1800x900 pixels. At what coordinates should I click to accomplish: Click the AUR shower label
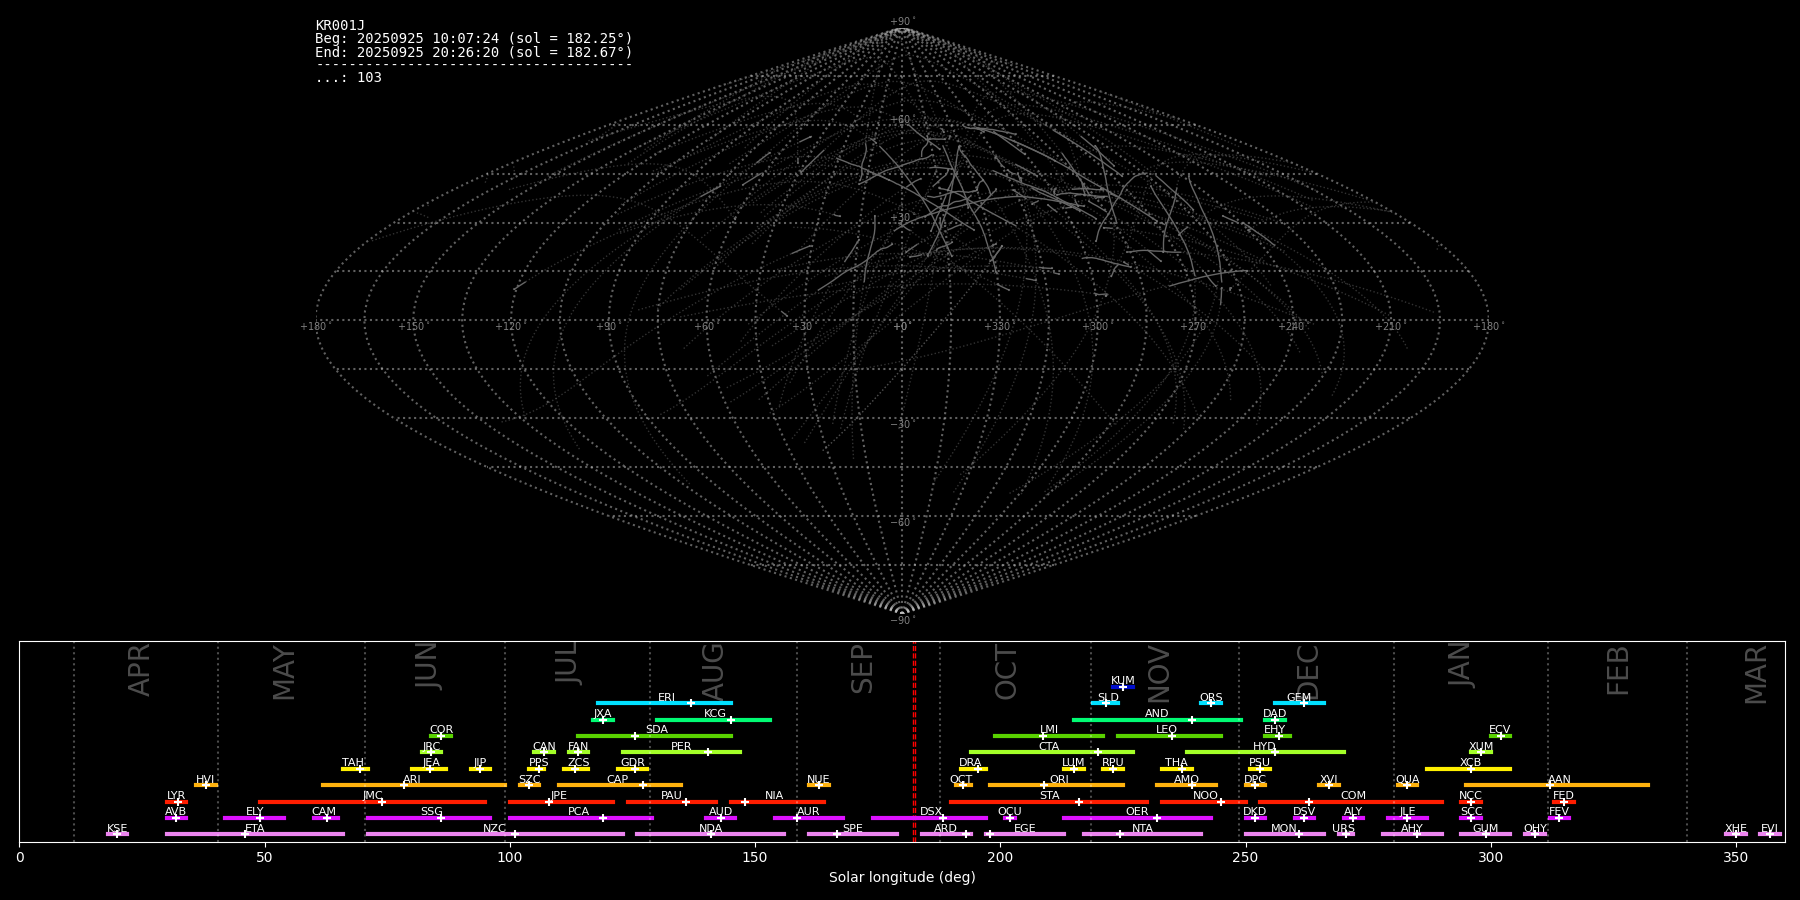(808, 812)
